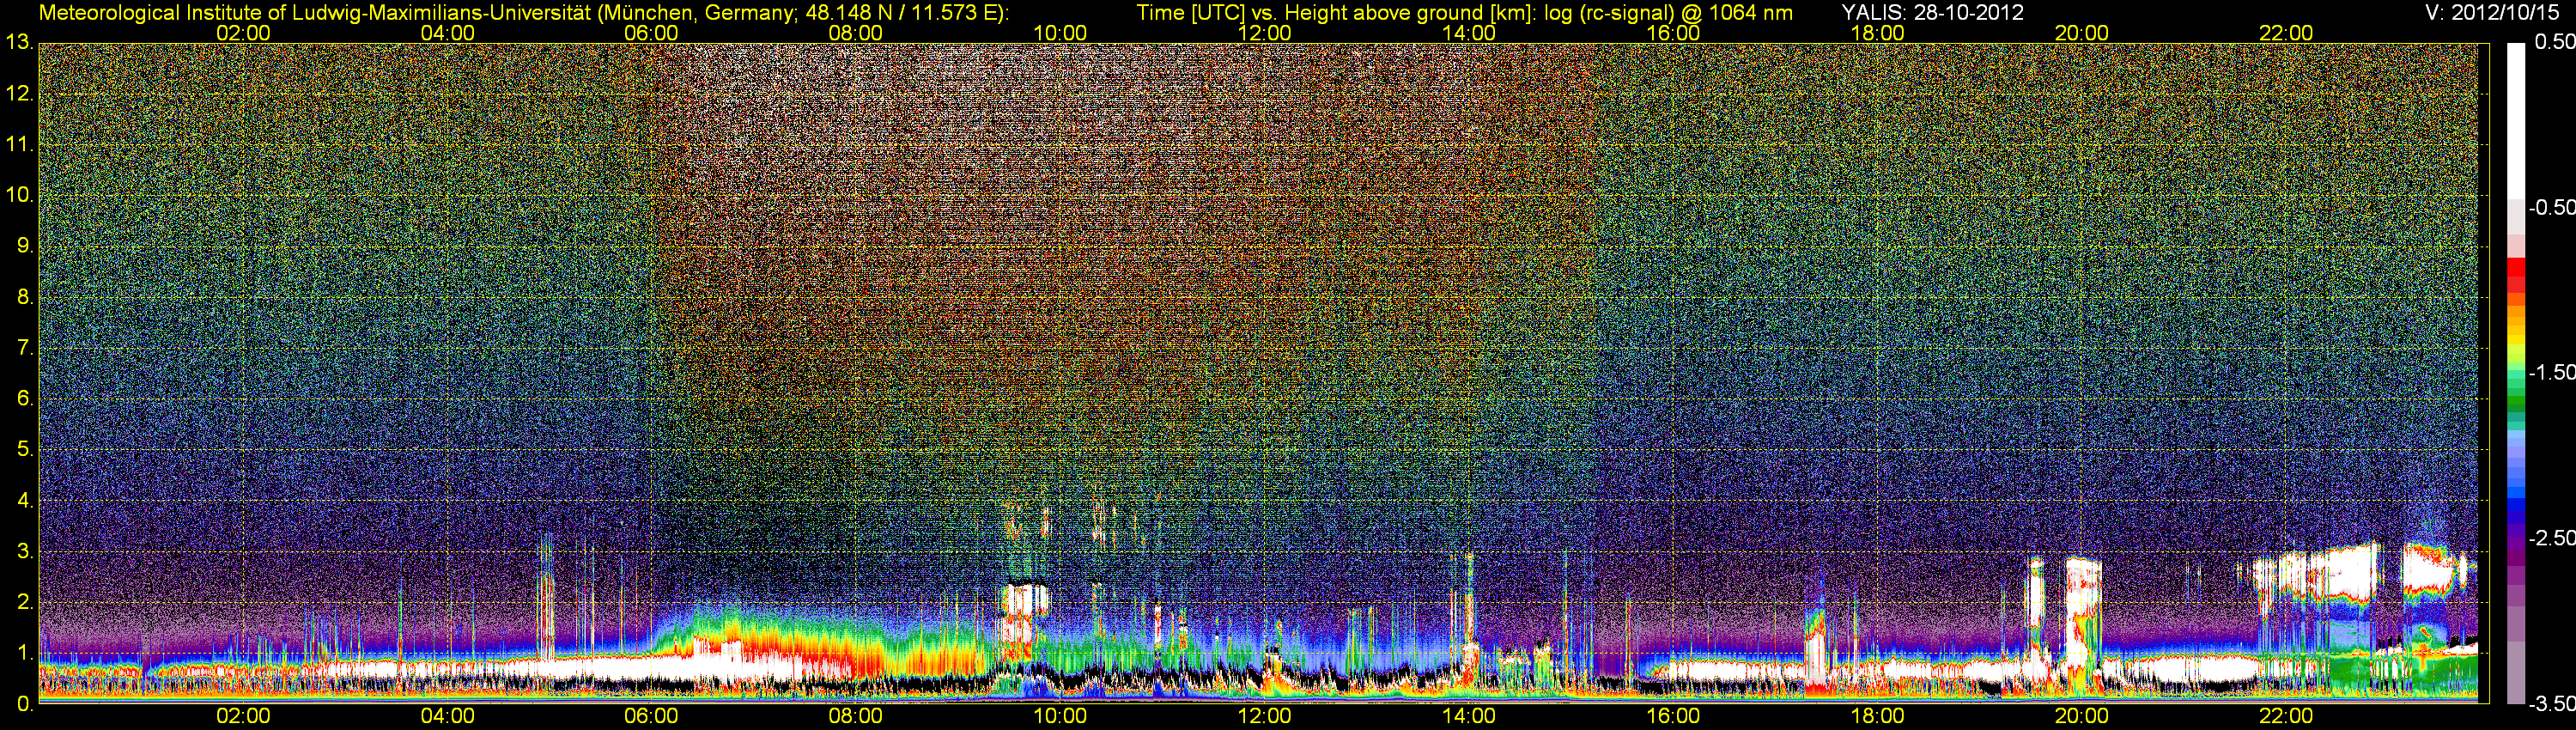
Task: Pick the 06:00 label on the bottom time axis
Action: coord(651,716)
